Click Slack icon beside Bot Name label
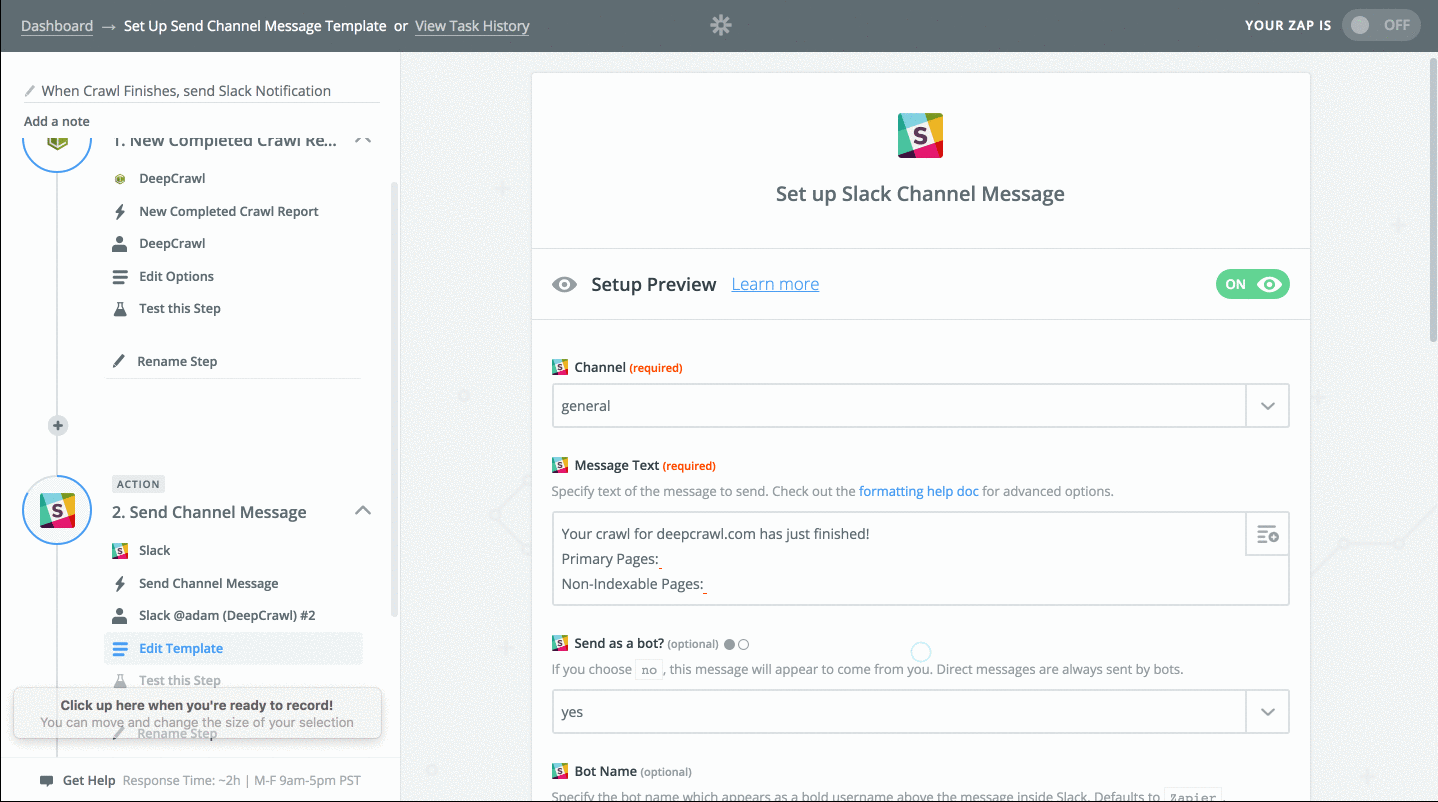 (x=560, y=772)
